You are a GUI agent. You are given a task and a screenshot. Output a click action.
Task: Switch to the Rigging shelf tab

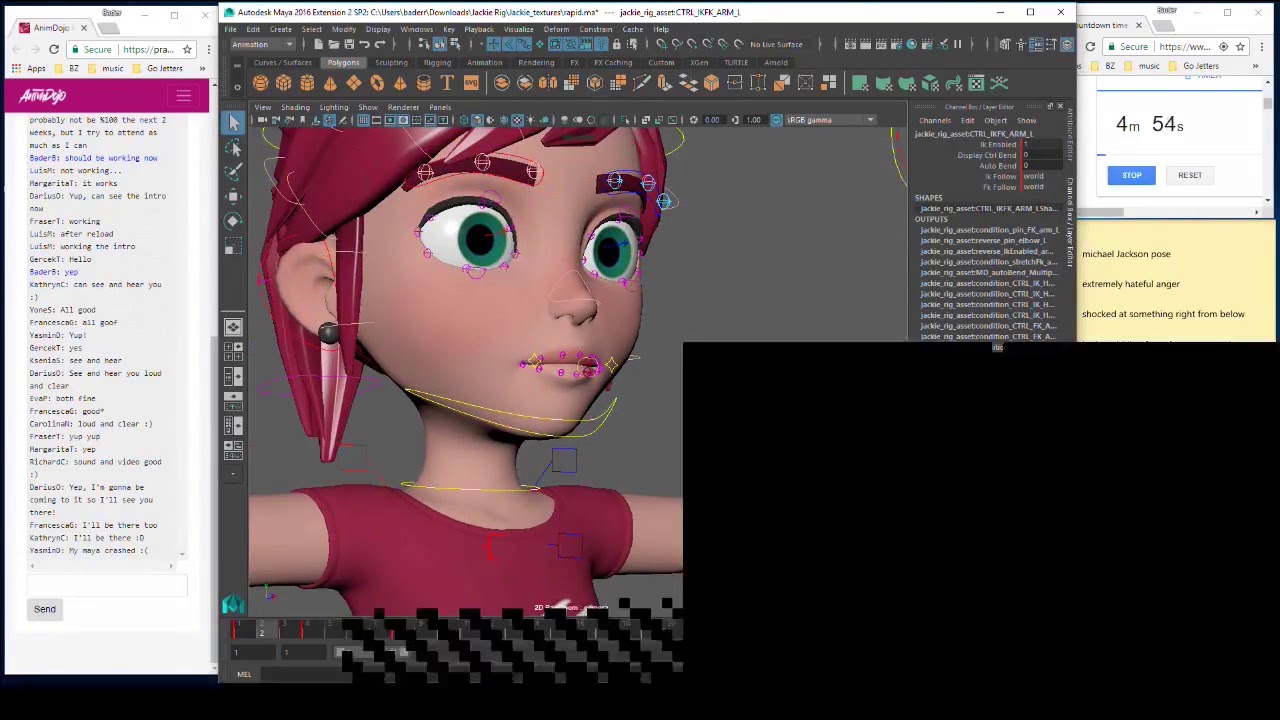[x=437, y=62]
